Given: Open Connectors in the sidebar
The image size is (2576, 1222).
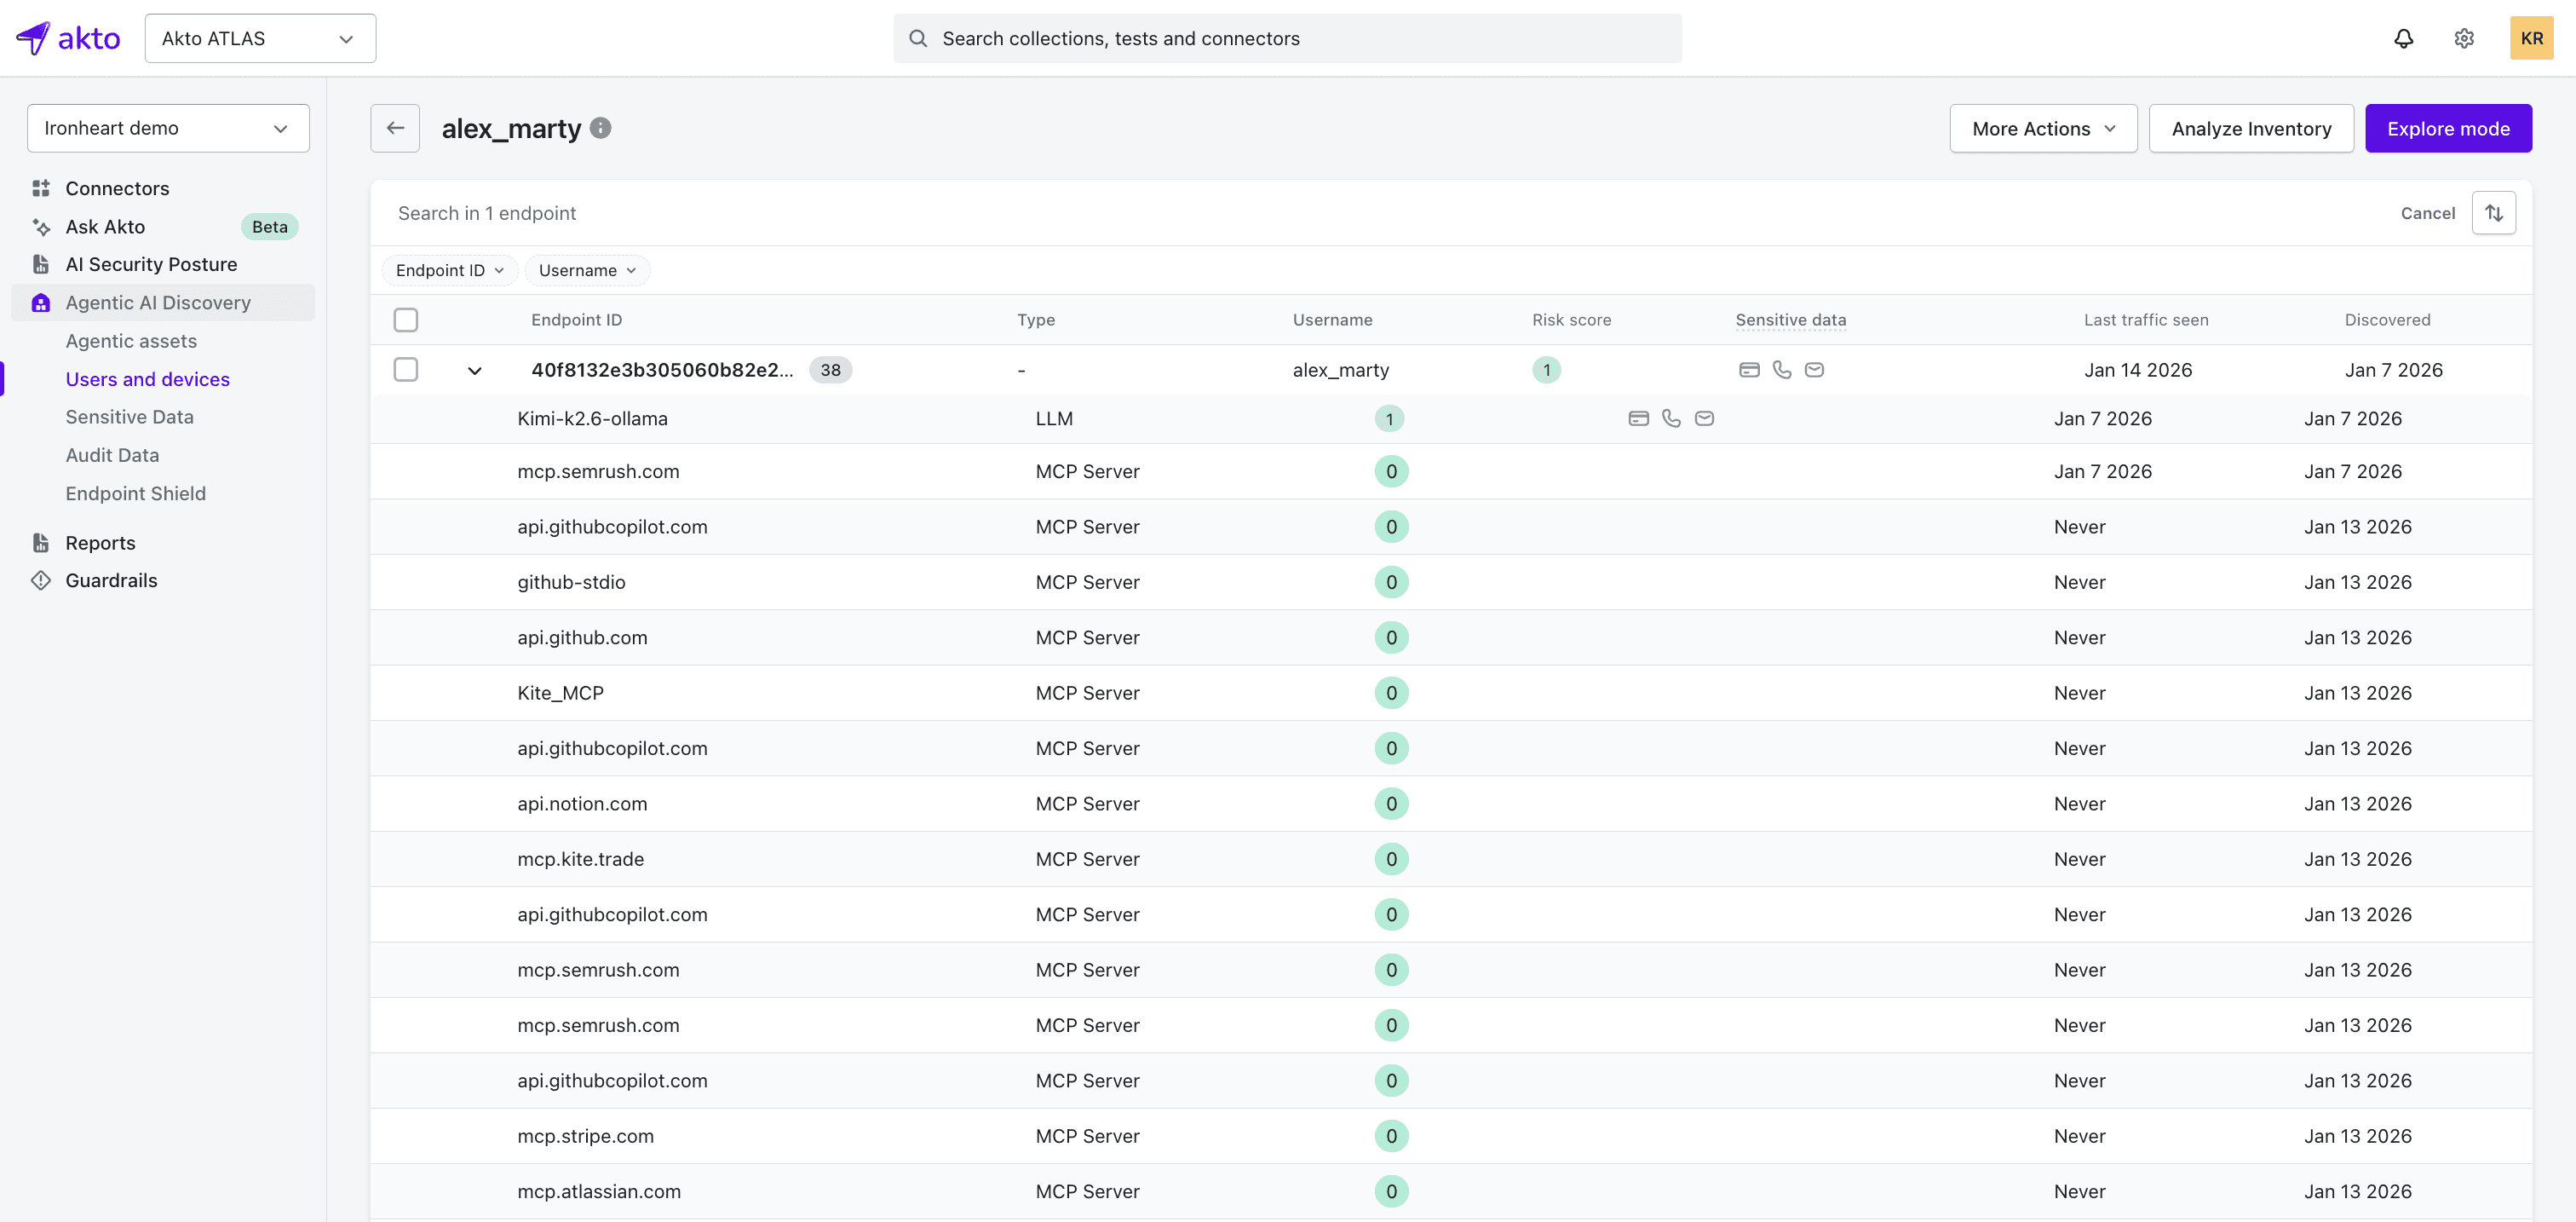Looking at the screenshot, I should click(117, 188).
